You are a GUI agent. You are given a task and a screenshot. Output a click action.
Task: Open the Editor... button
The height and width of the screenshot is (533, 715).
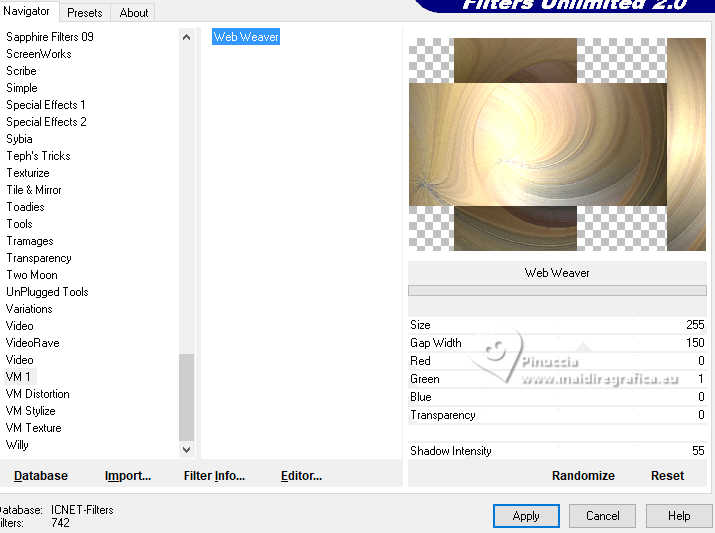(301, 476)
